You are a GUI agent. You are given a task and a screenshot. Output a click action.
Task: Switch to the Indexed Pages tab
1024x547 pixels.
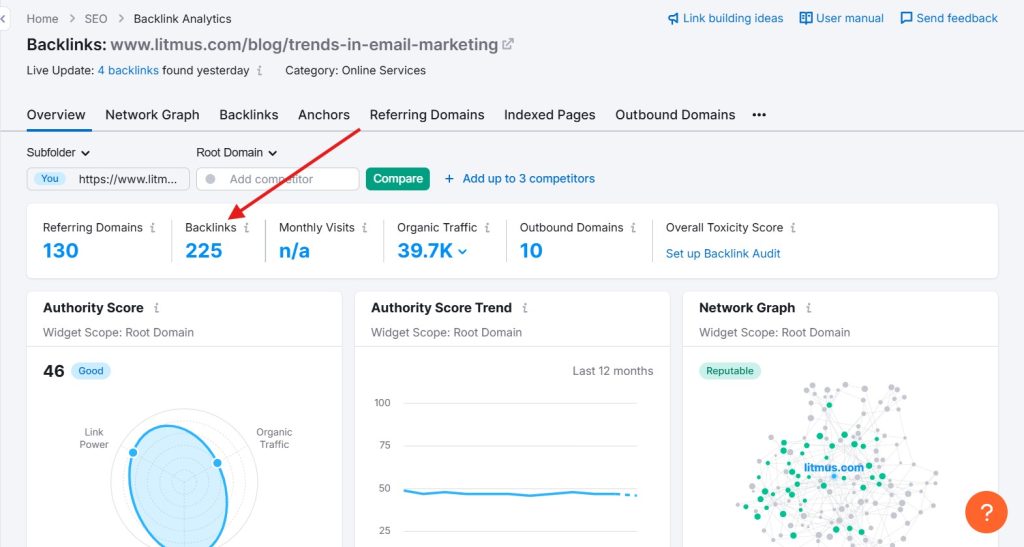(550, 115)
